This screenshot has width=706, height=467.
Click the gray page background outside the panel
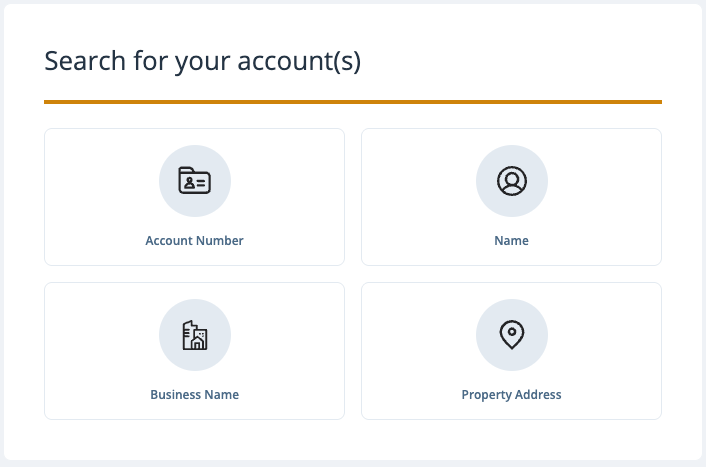click(353, 464)
